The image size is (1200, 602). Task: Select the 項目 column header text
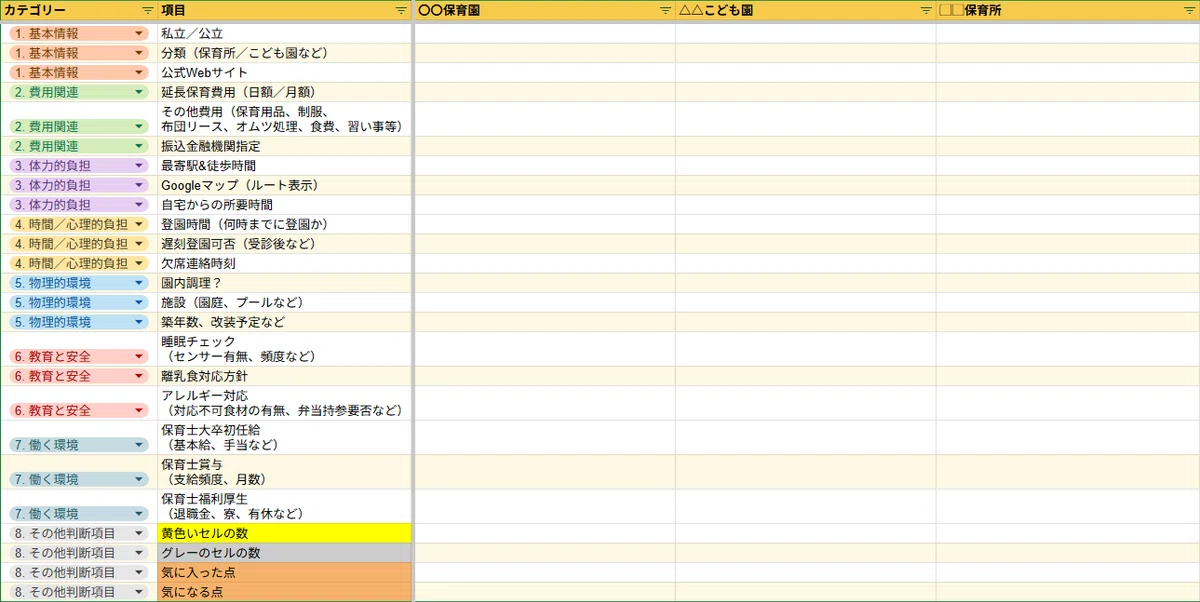tap(174, 10)
